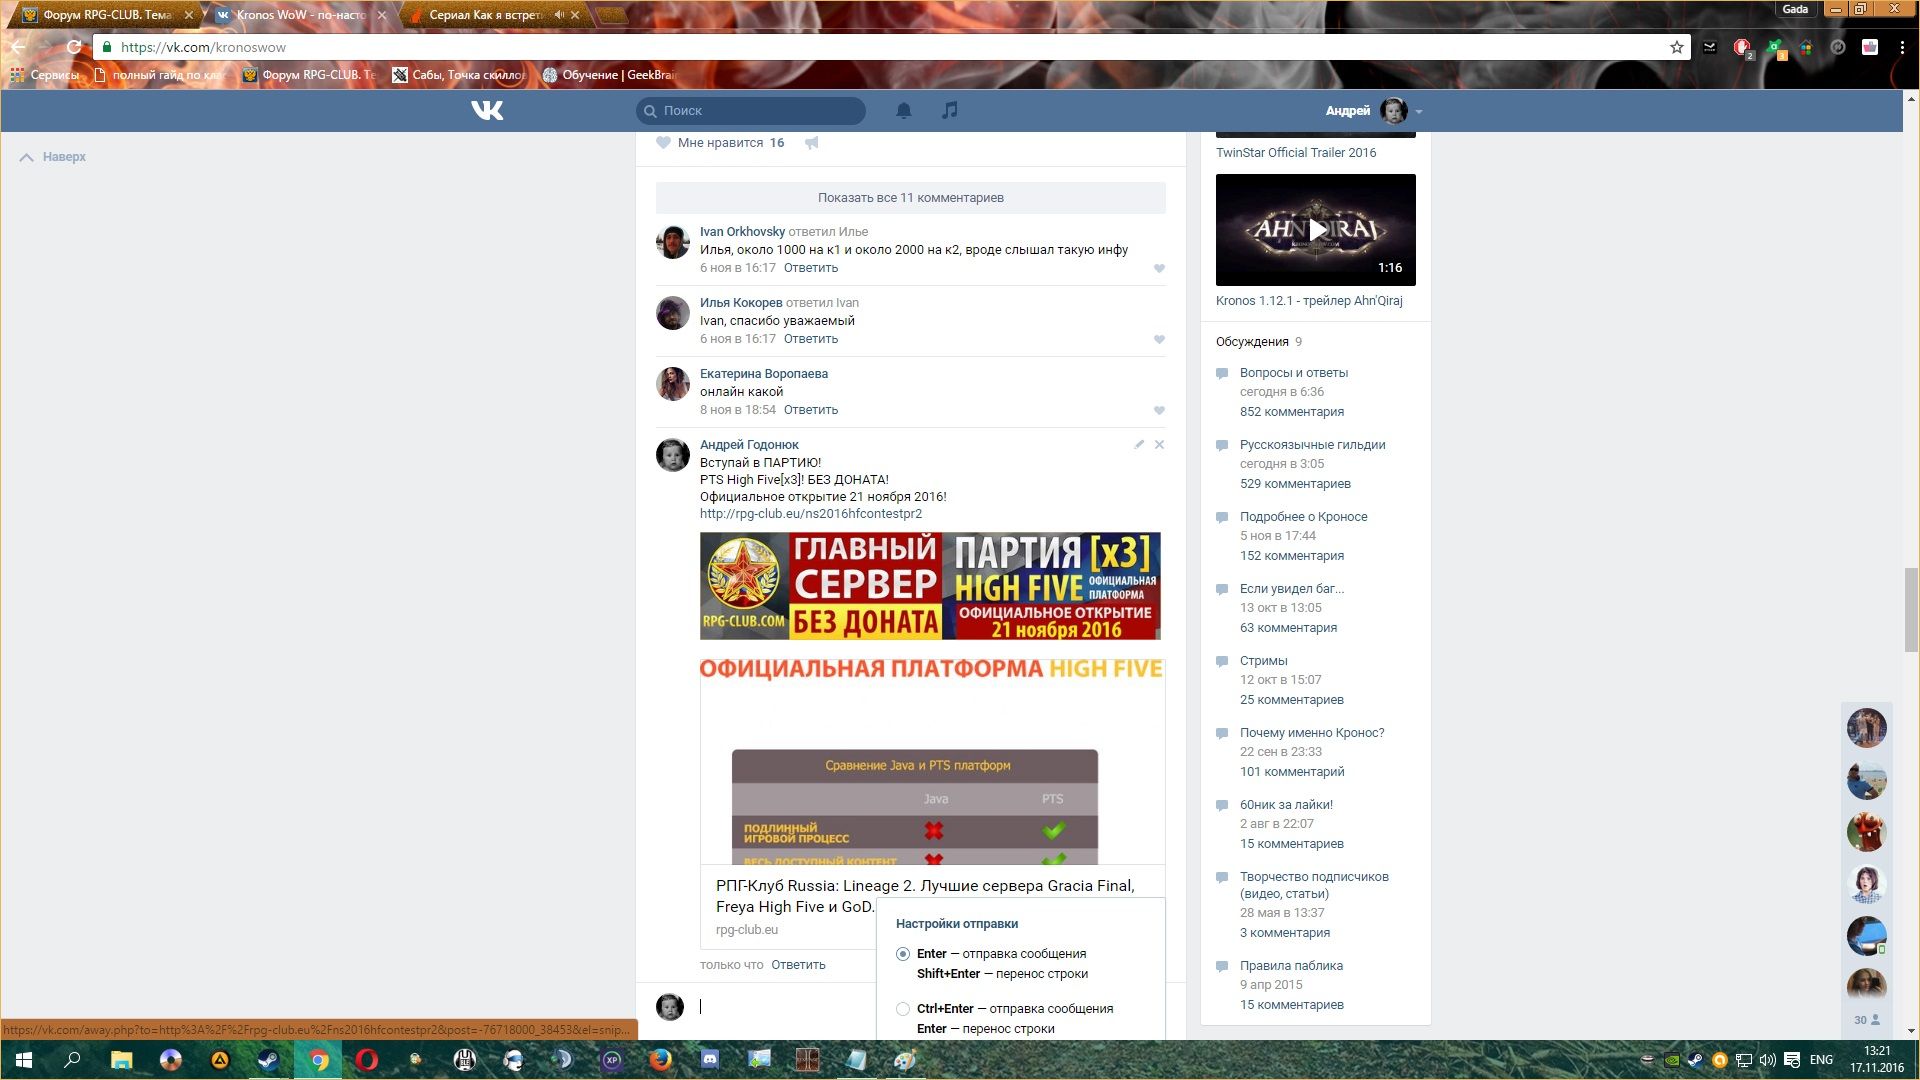This screenshot has height=1080, width=1920.
Task: Open Сервисы bookmark in bookmarks bar
Action: tap(44, 75)
